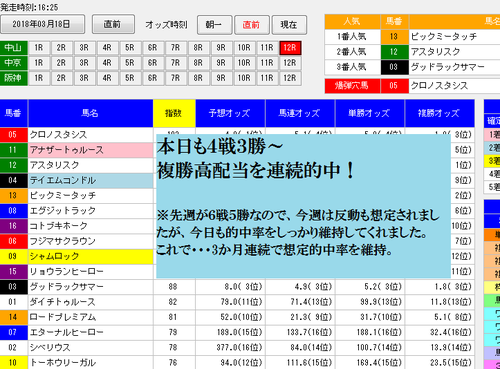Select the yellow シャムロック row
The image size is (500, 369).
(90, 256)
